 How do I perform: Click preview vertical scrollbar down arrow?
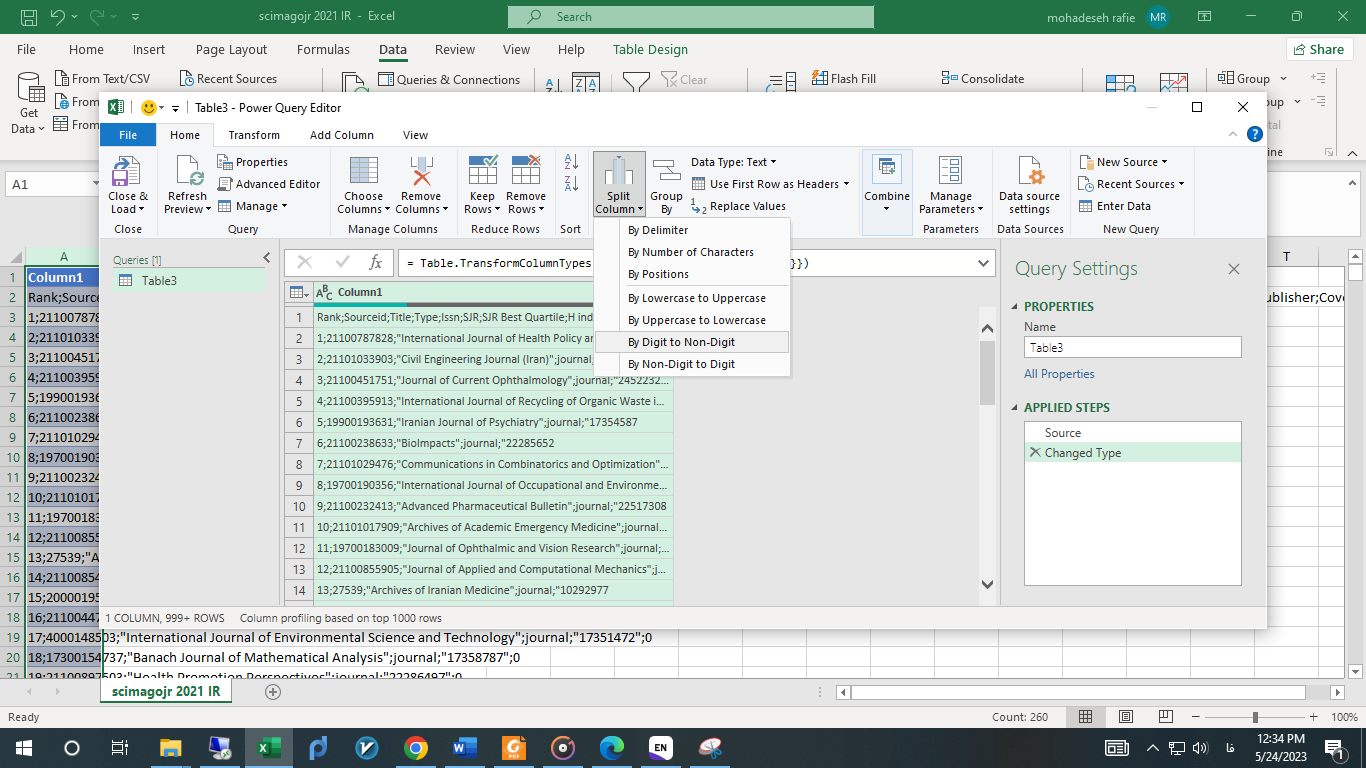[987, 584]
